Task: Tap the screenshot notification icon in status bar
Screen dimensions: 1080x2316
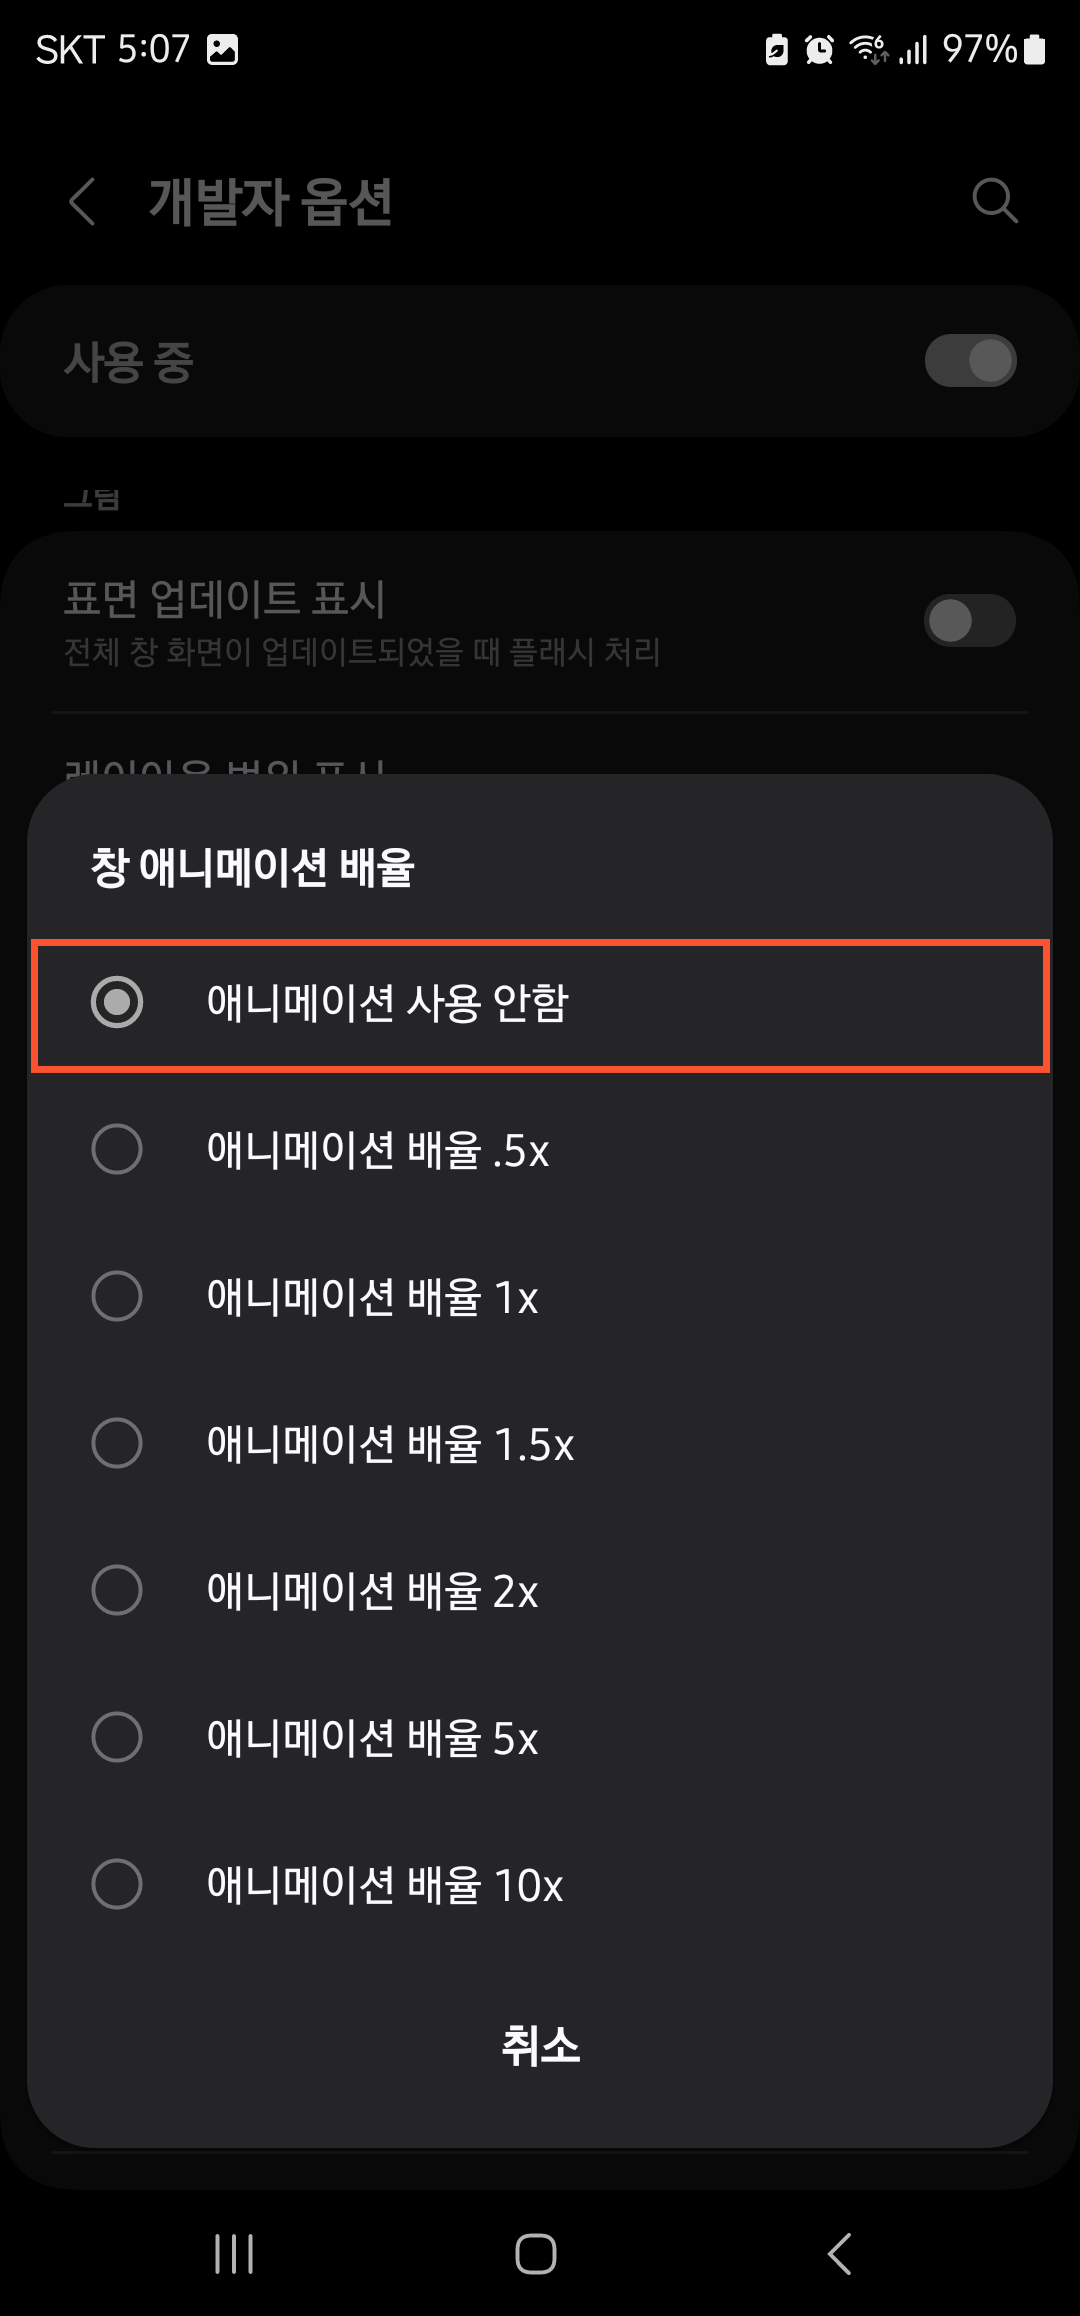Action: (x=221, y=49)
